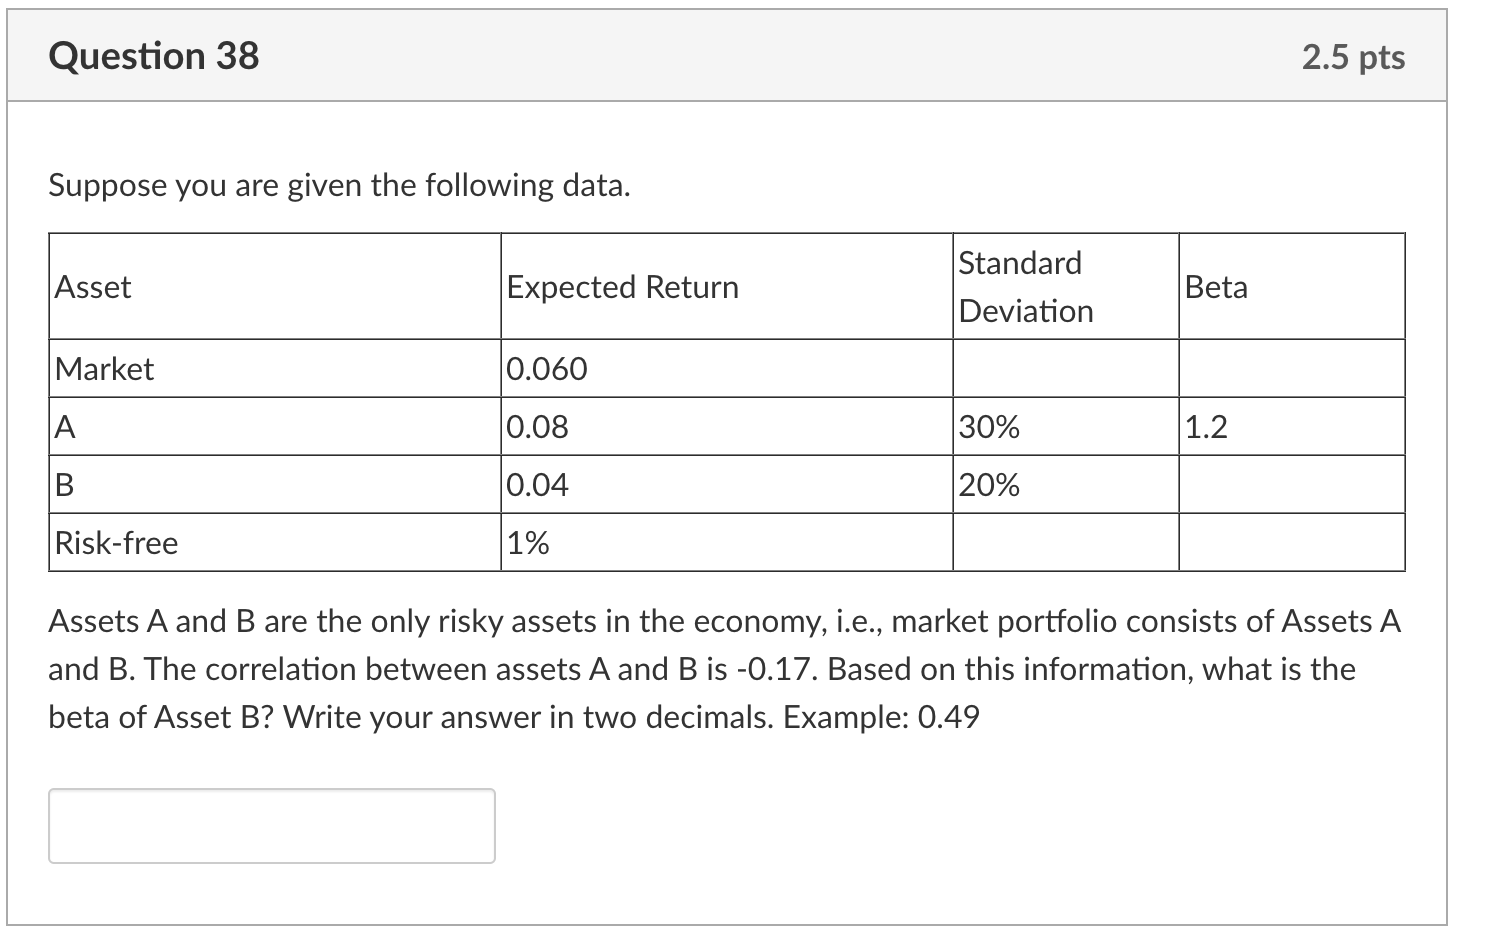Screen dimensions: 1508x926
Task: Click the paragraph starting "Assets A and B"
Action: coord(724,669)
